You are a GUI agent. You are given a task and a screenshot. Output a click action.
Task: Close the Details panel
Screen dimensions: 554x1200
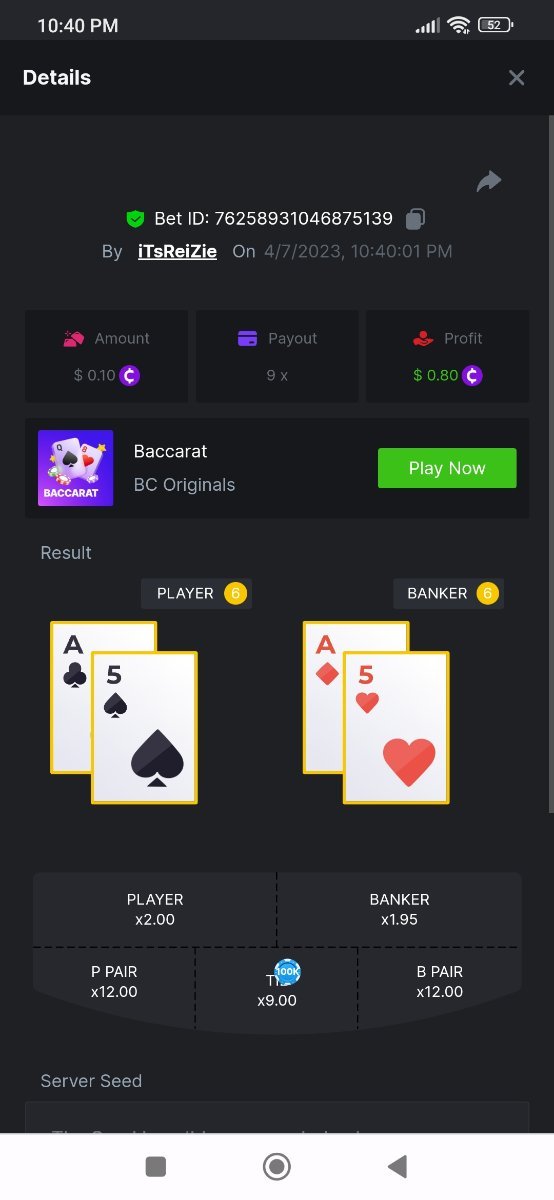[516, 78]
